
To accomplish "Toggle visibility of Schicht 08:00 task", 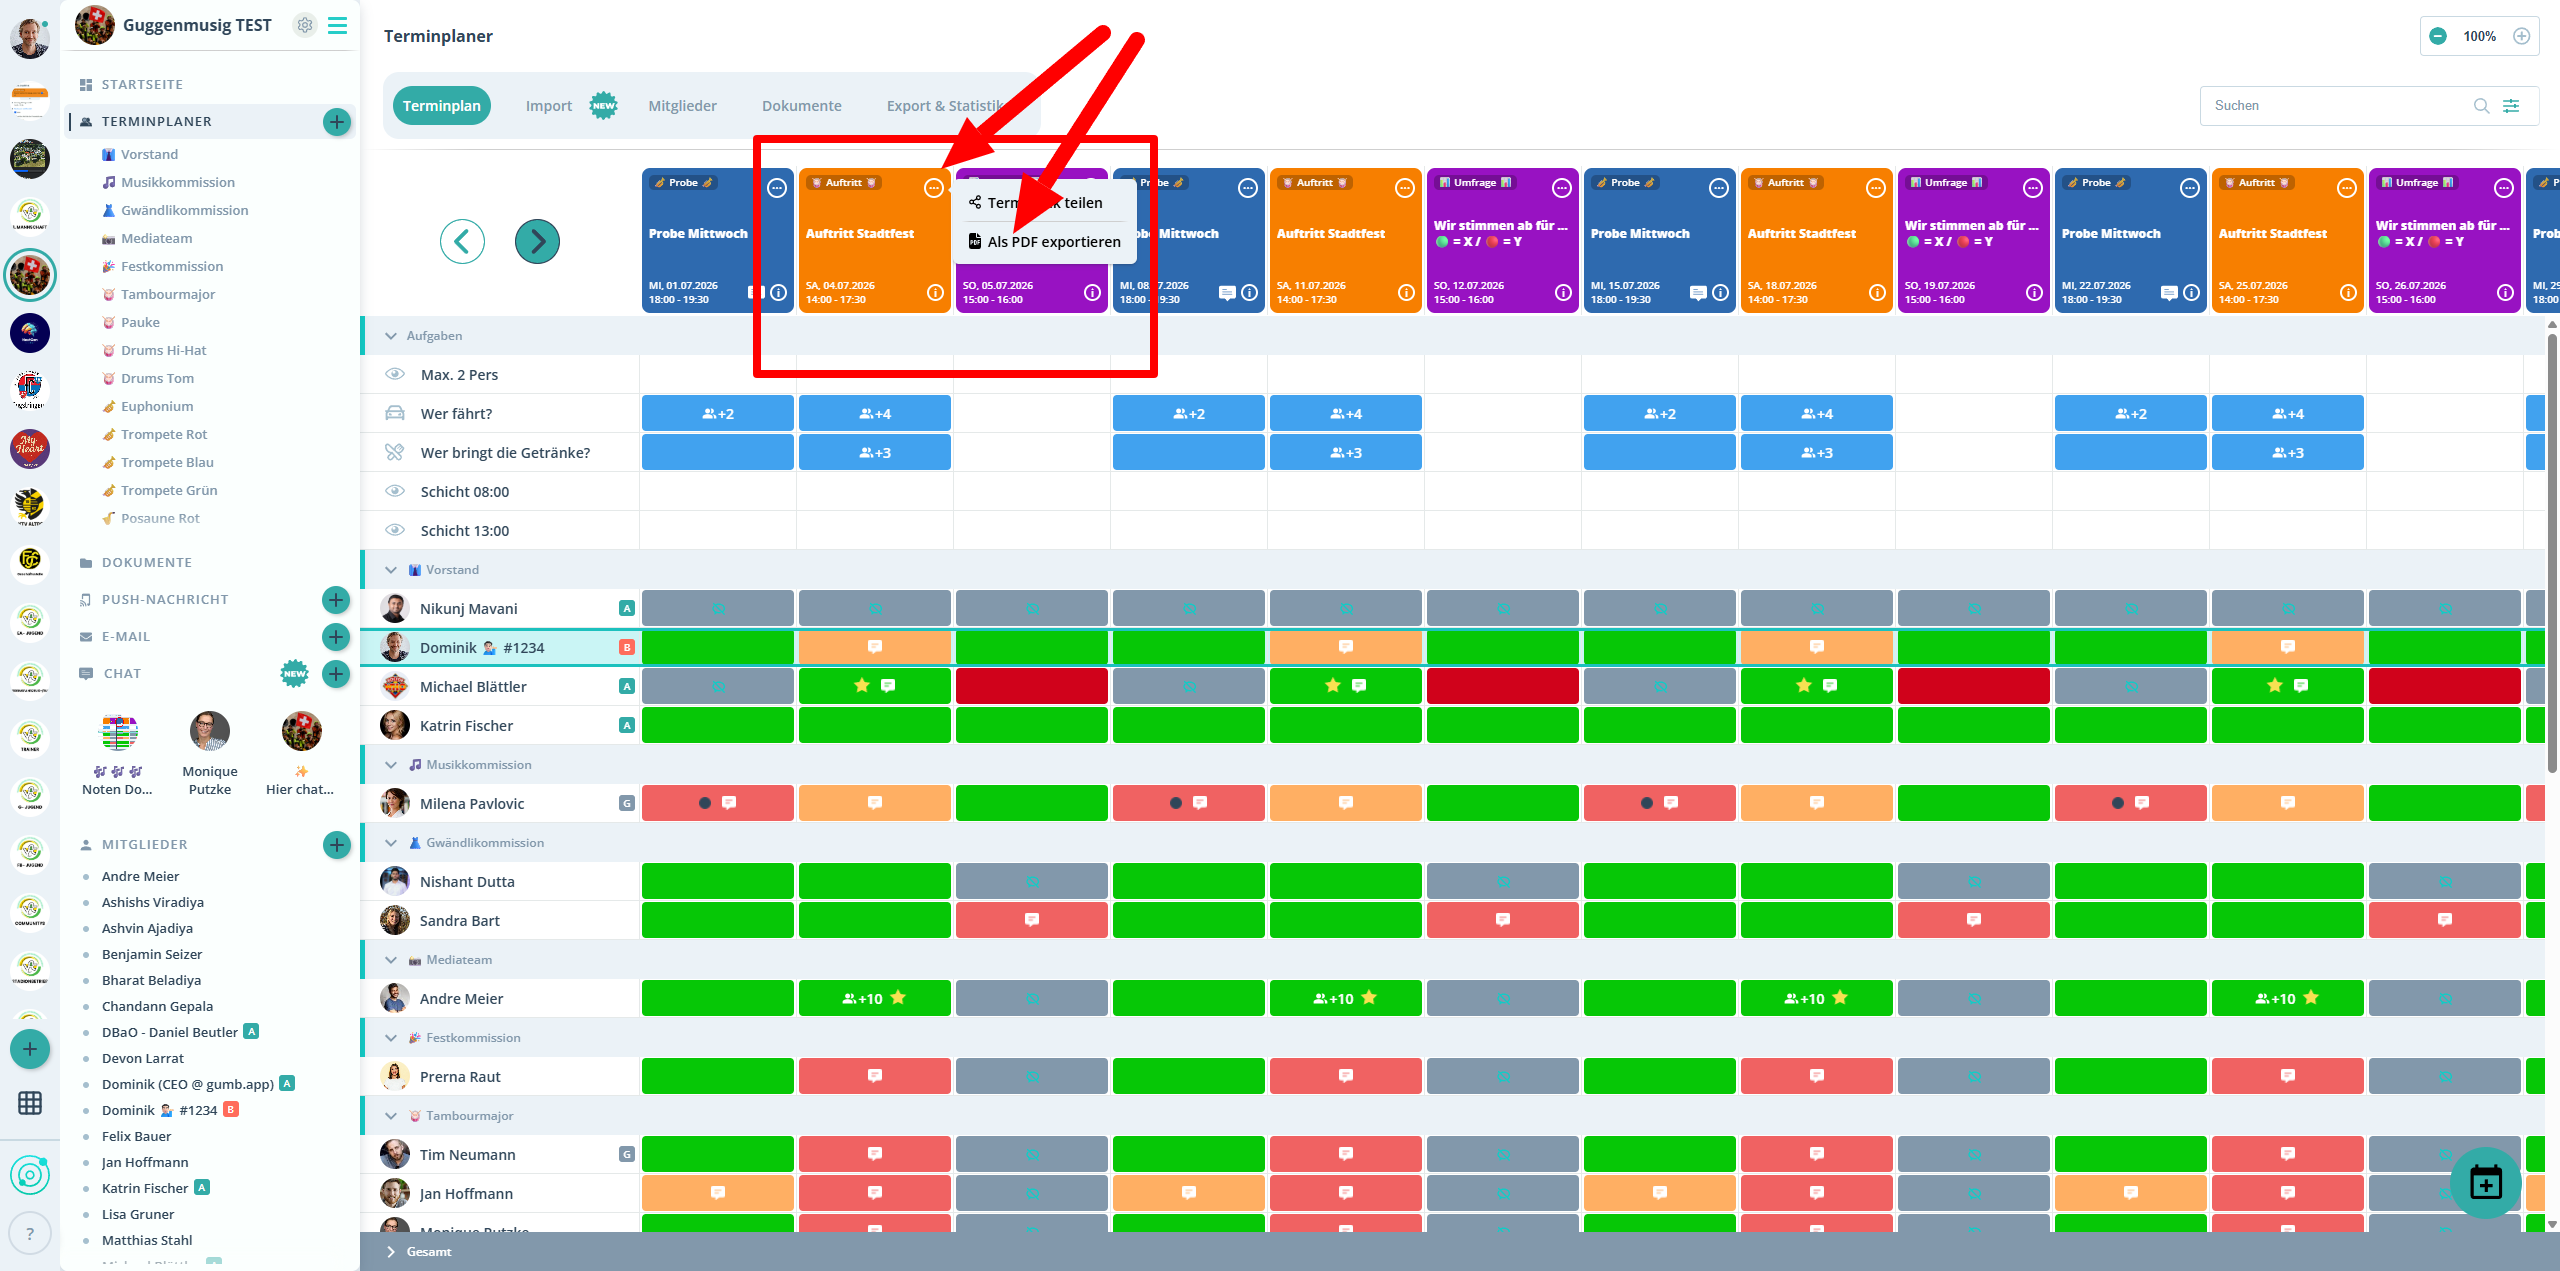I will tap(395, 491).
